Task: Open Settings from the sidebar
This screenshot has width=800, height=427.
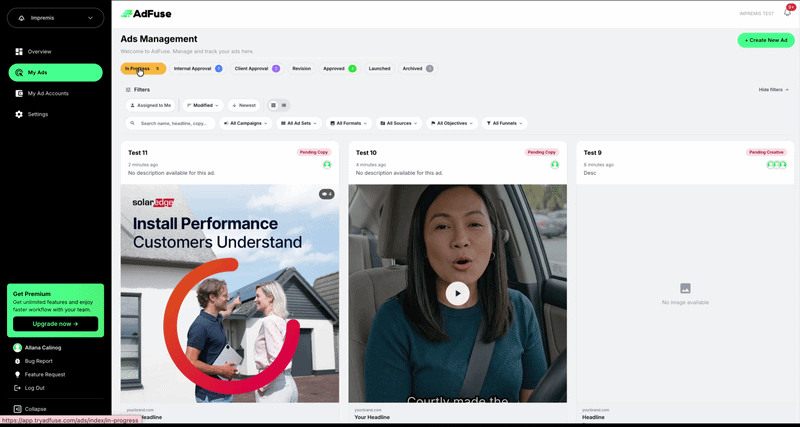Action: click(37, 114)
